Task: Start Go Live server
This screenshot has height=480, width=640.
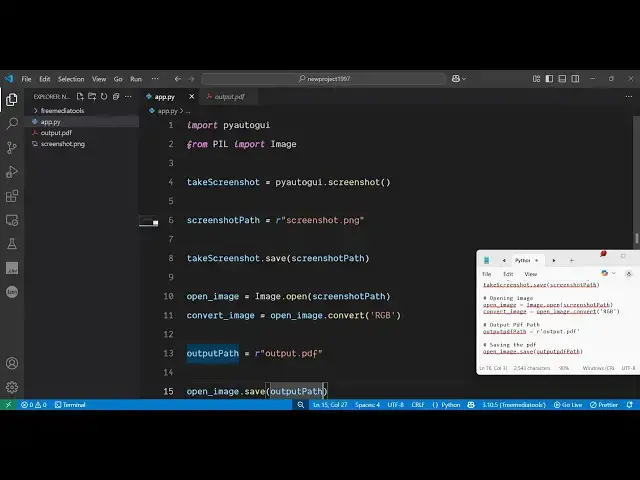Action: tap(568, 404)
